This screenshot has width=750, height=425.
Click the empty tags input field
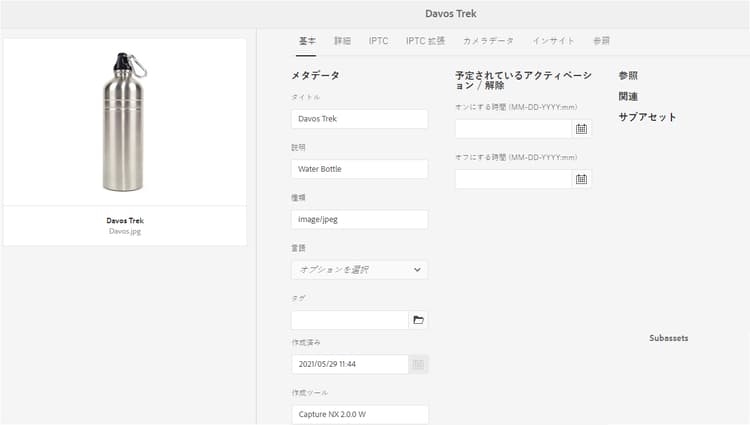pyautogui.click(x=350, y=320)
